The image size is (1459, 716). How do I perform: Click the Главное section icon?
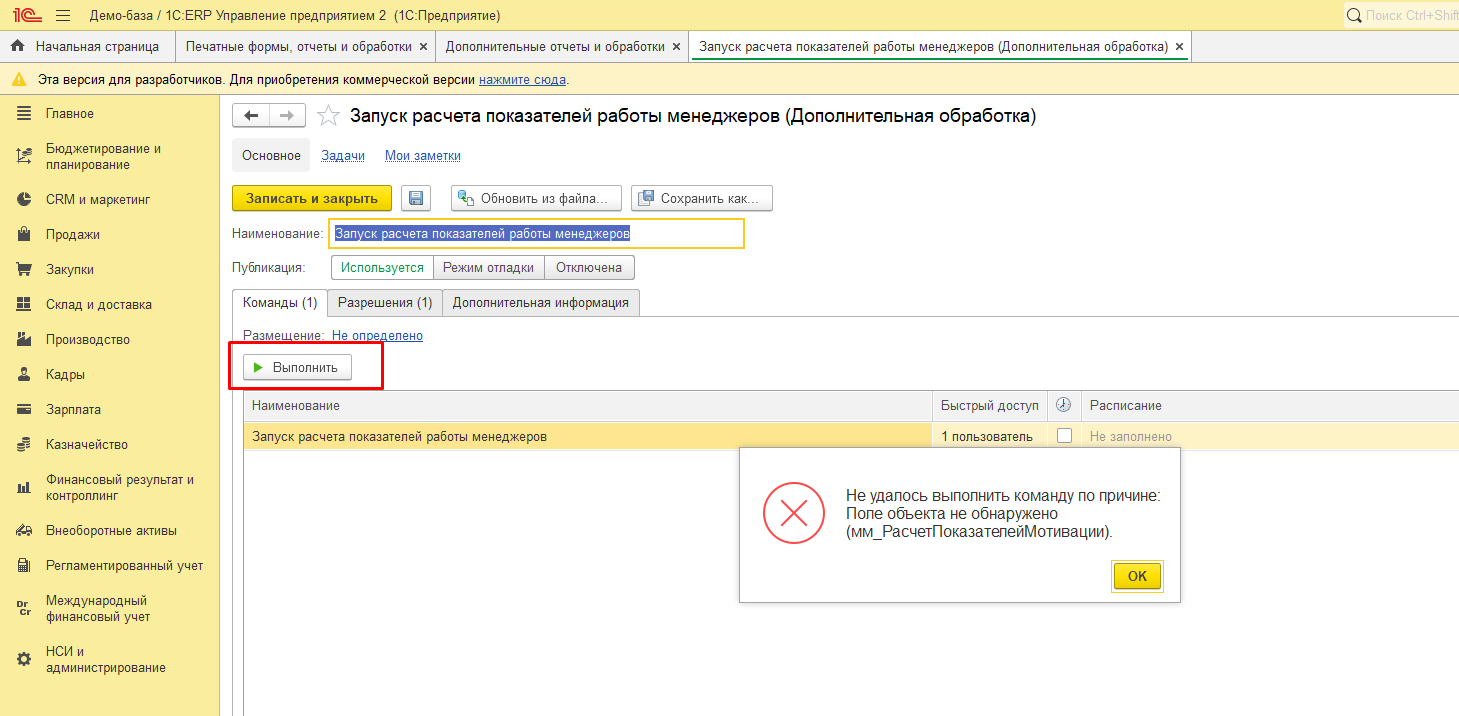[x=24, y=114]
